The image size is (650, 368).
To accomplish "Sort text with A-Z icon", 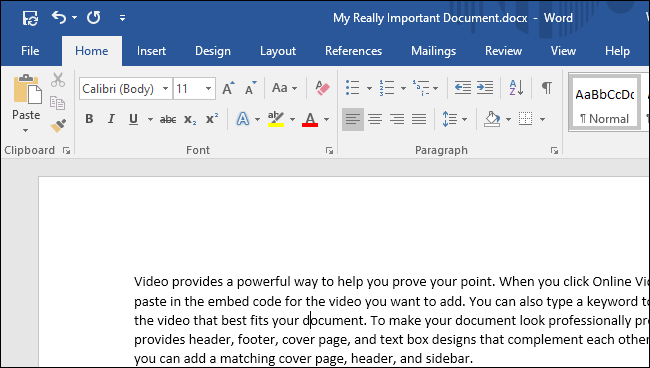I will pyautogui.click(x=517, y=88).
